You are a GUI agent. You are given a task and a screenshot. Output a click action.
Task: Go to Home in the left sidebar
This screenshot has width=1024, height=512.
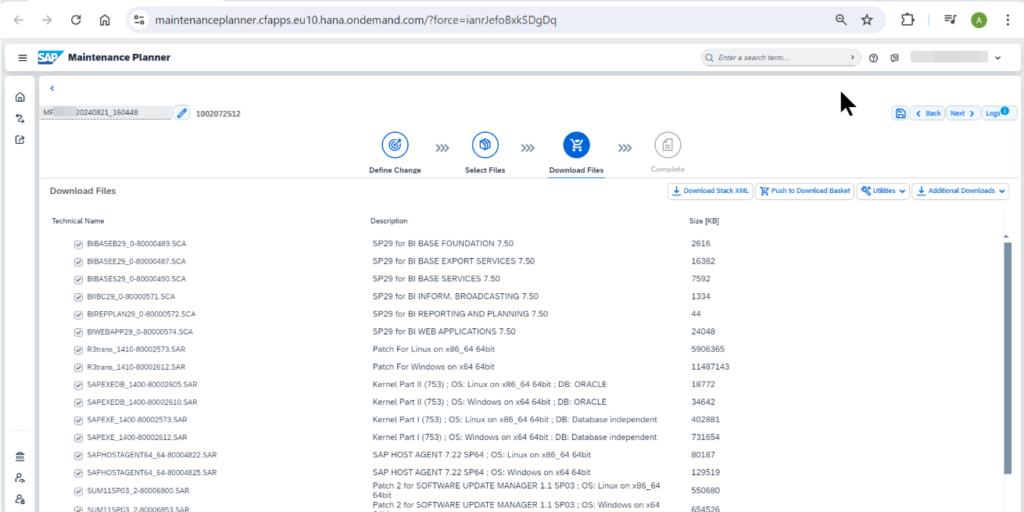[20, 97]
